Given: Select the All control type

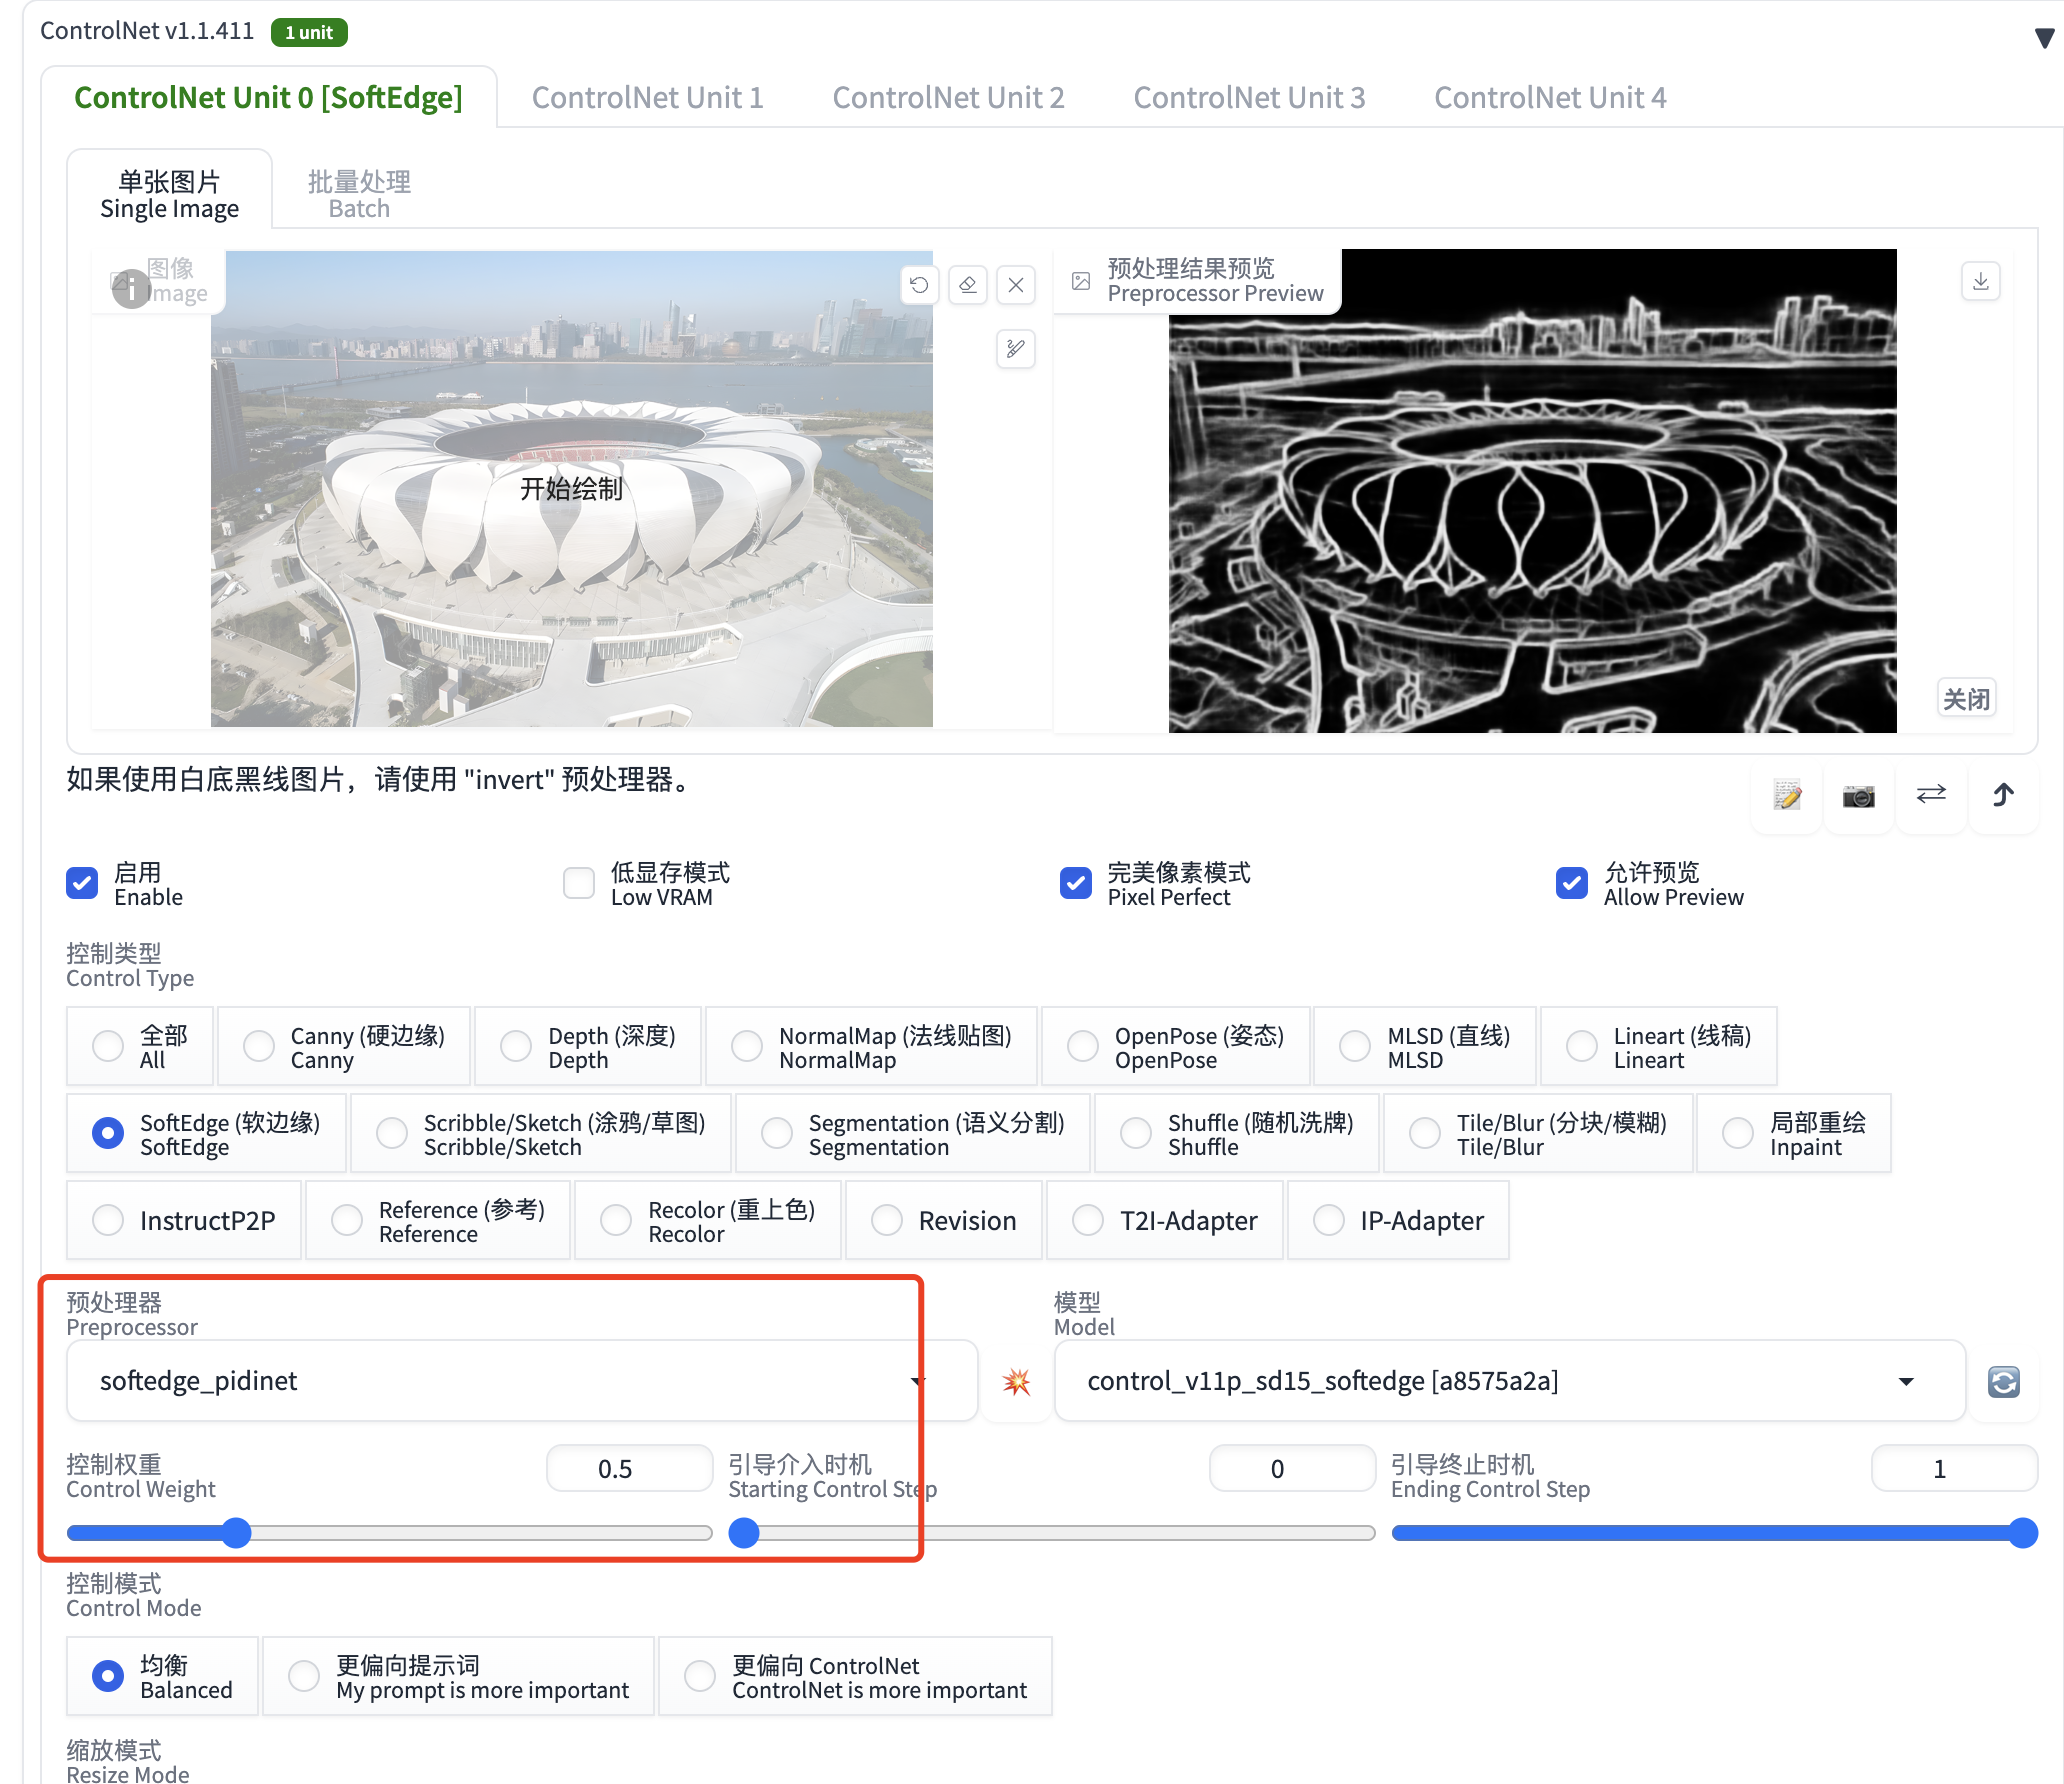Looking at the screenshot, I should coord(140,1046).
